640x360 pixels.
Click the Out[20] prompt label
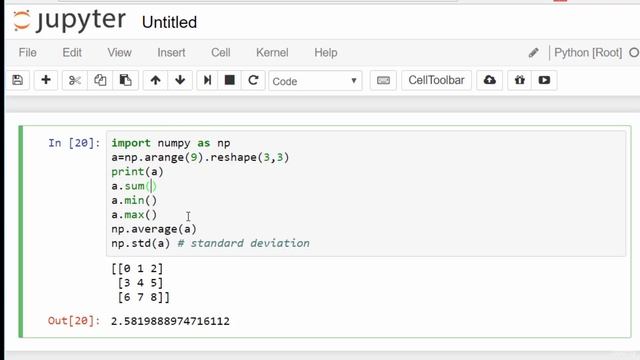pyautogui.click(x=74, y=321)
